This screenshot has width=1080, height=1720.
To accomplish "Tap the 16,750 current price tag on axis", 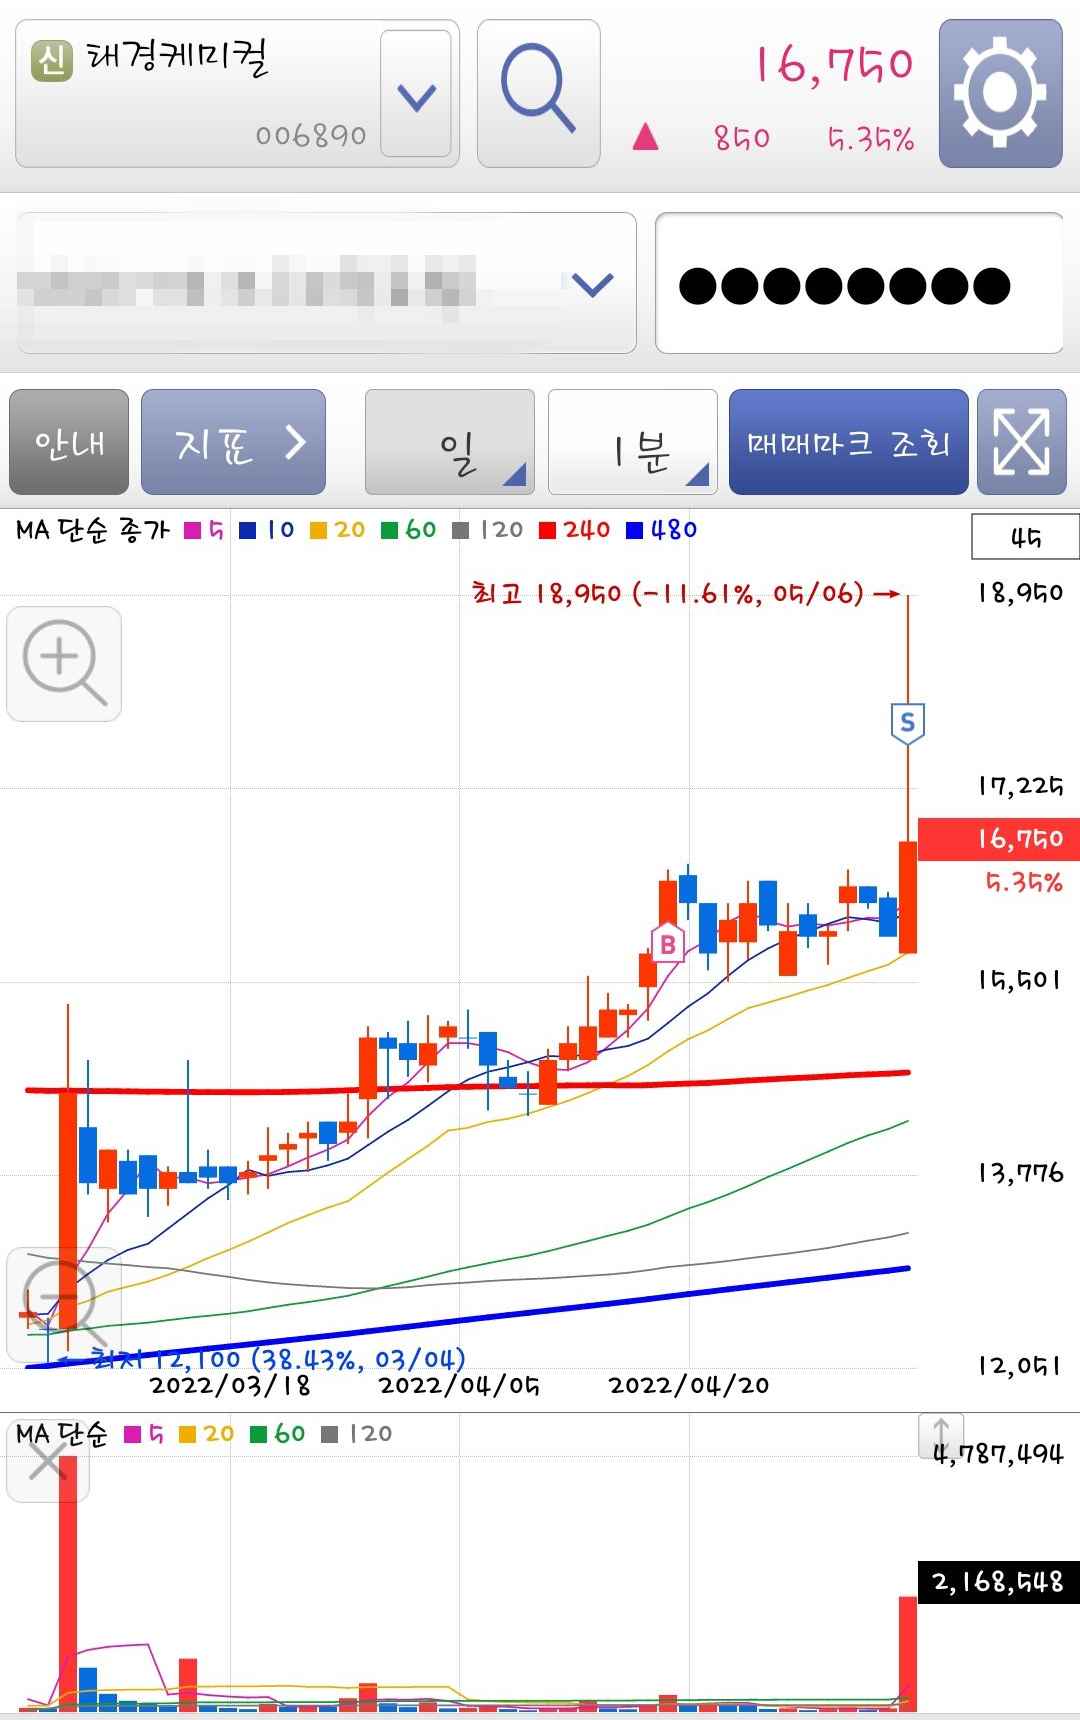I will [x=999, y=839].
